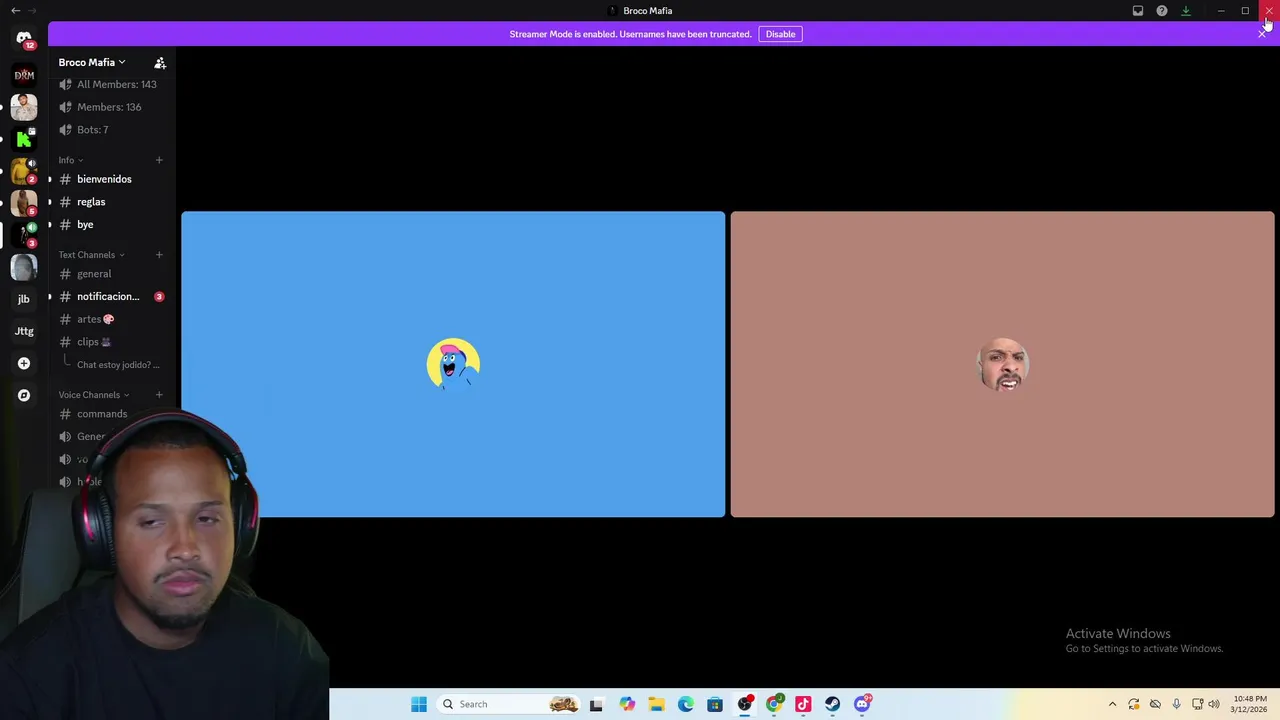Create a channel in Text Channels category

(x=159, y=255)
